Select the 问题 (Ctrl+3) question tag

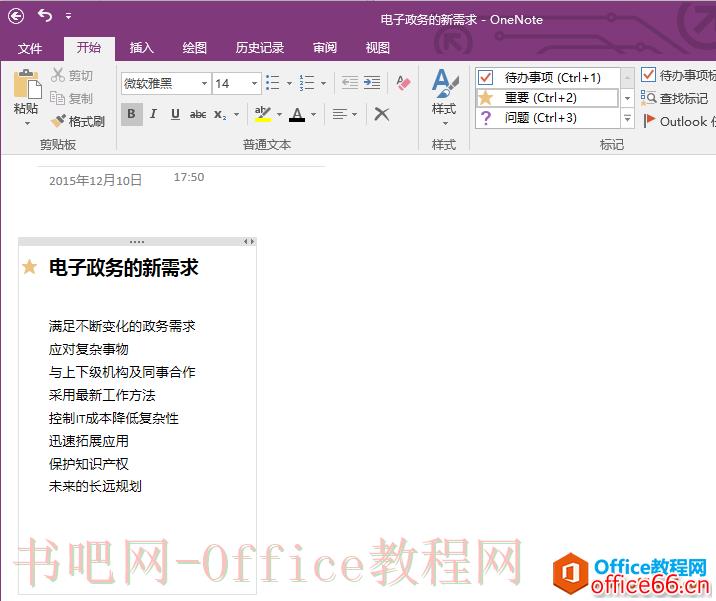point(548,118)
